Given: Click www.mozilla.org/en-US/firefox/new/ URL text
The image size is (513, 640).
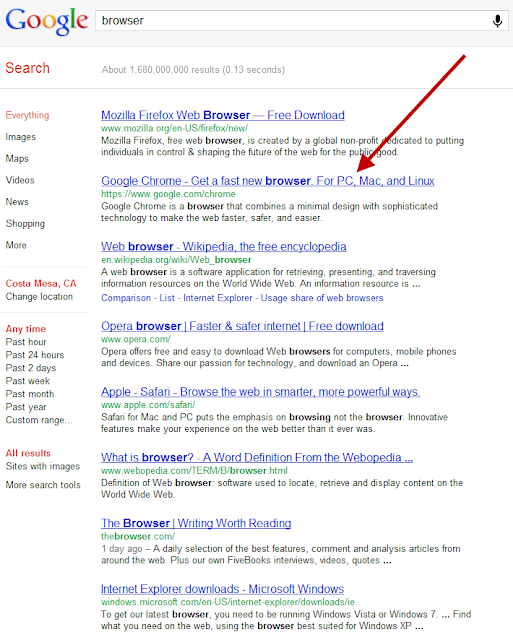Looking at the screenshot, I should click(174, 128).
